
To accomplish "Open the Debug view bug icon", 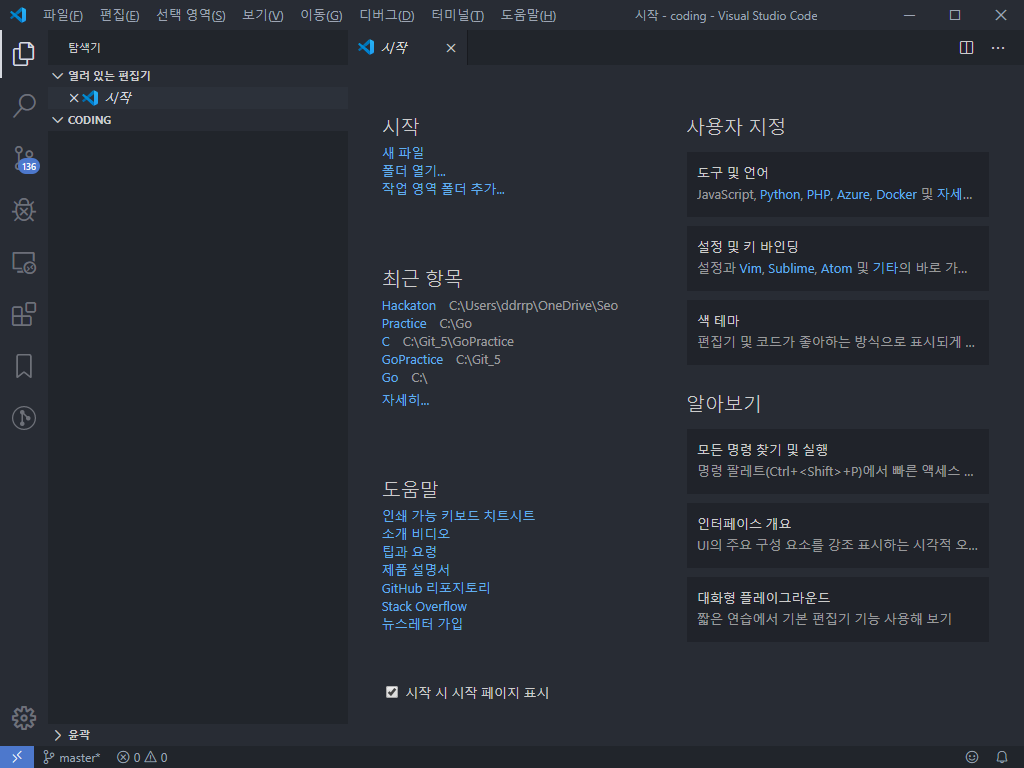I will [x=24, y=210].
